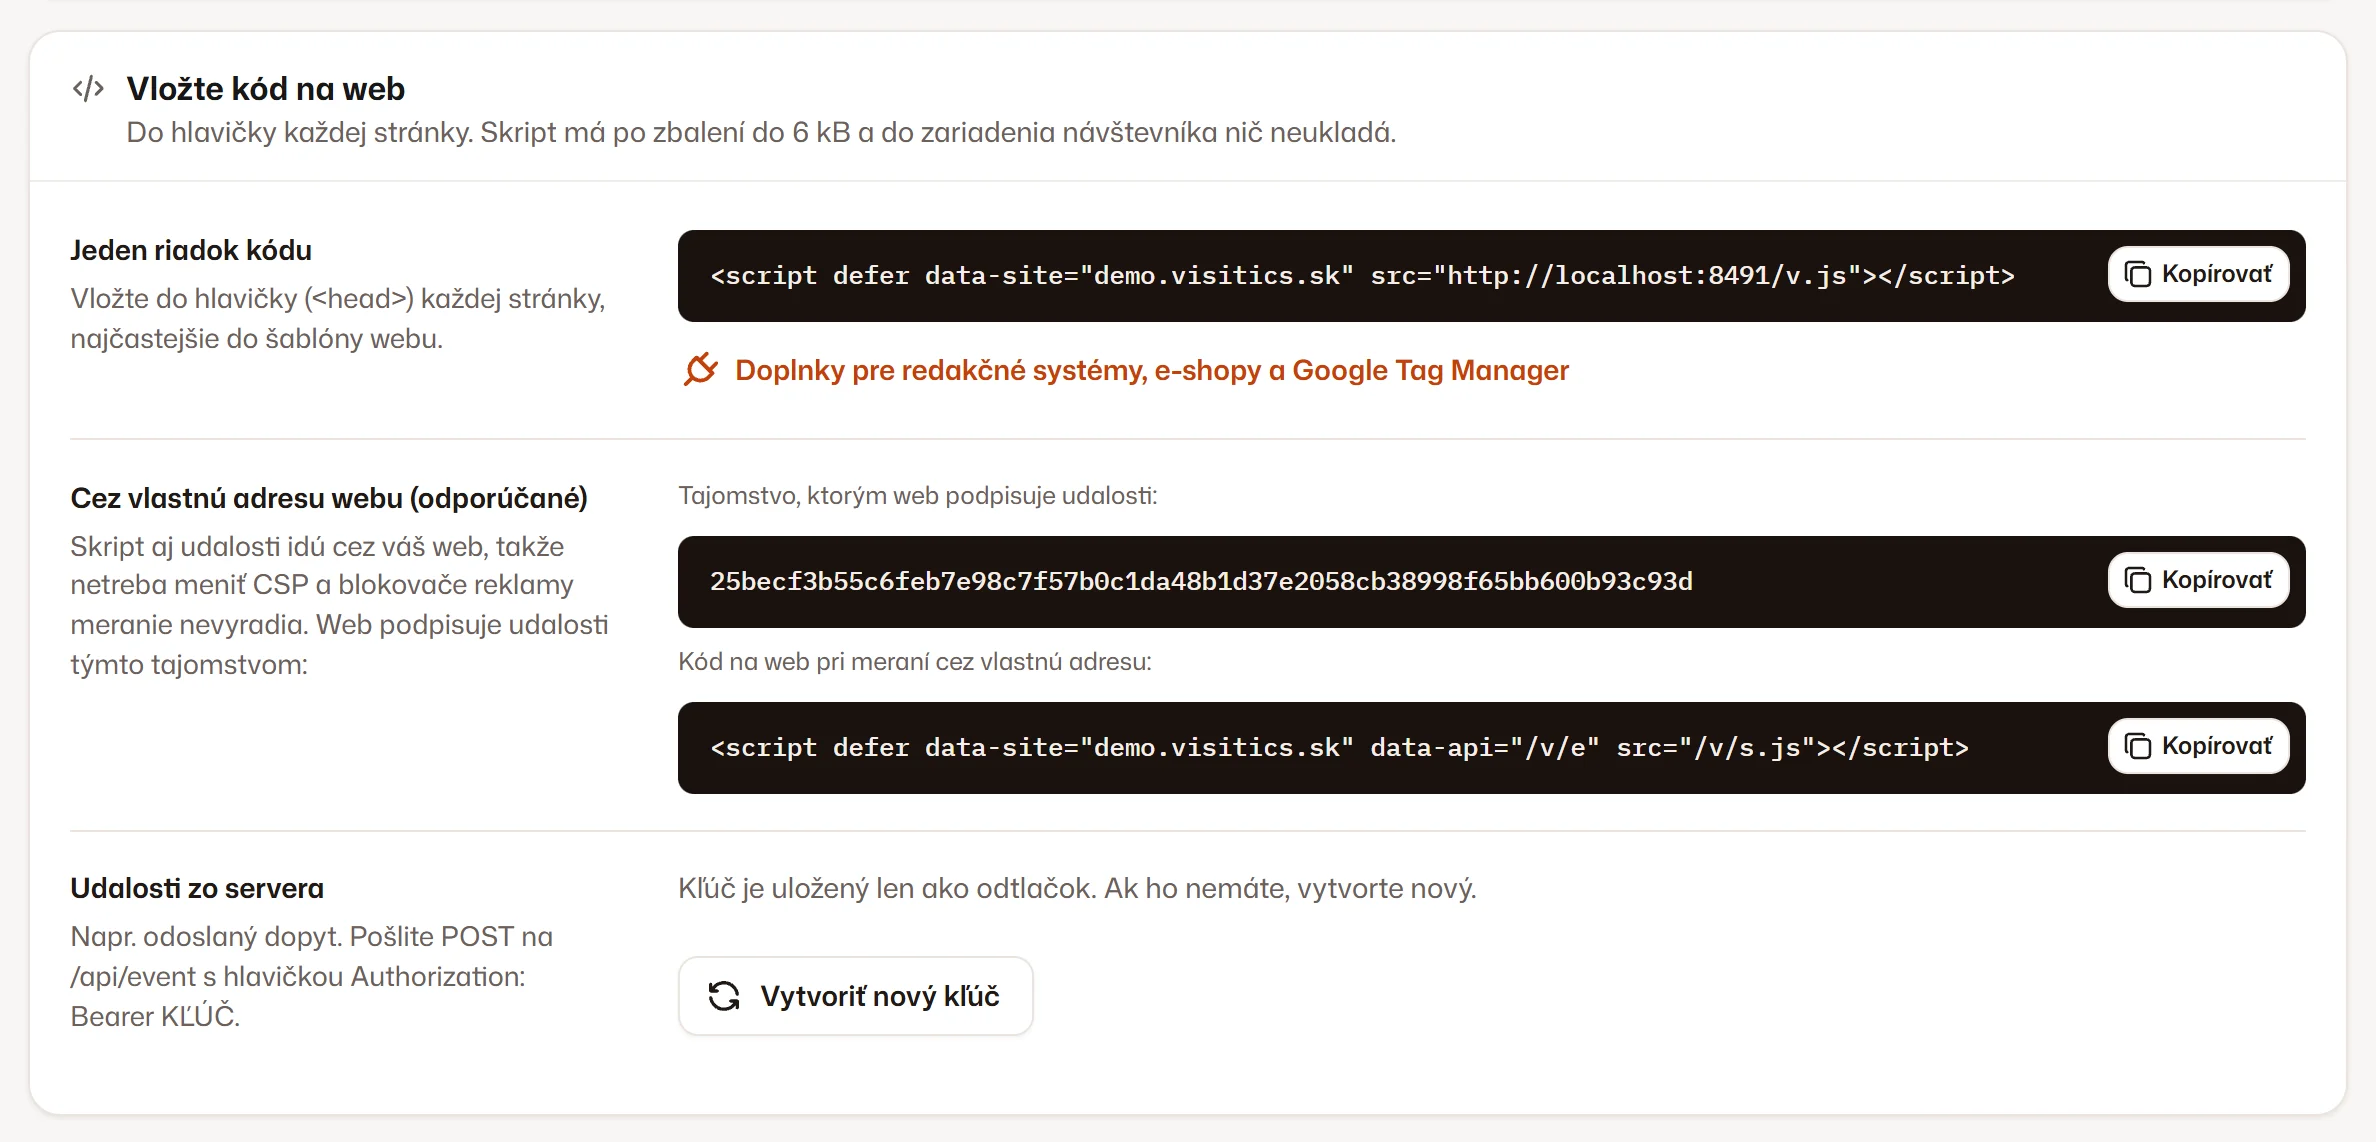Click the 'Udalosti zo servera' section title

[197, 888]
